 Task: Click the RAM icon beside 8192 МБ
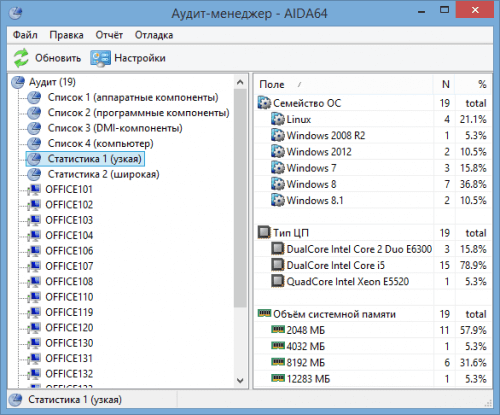coord(278,362)
